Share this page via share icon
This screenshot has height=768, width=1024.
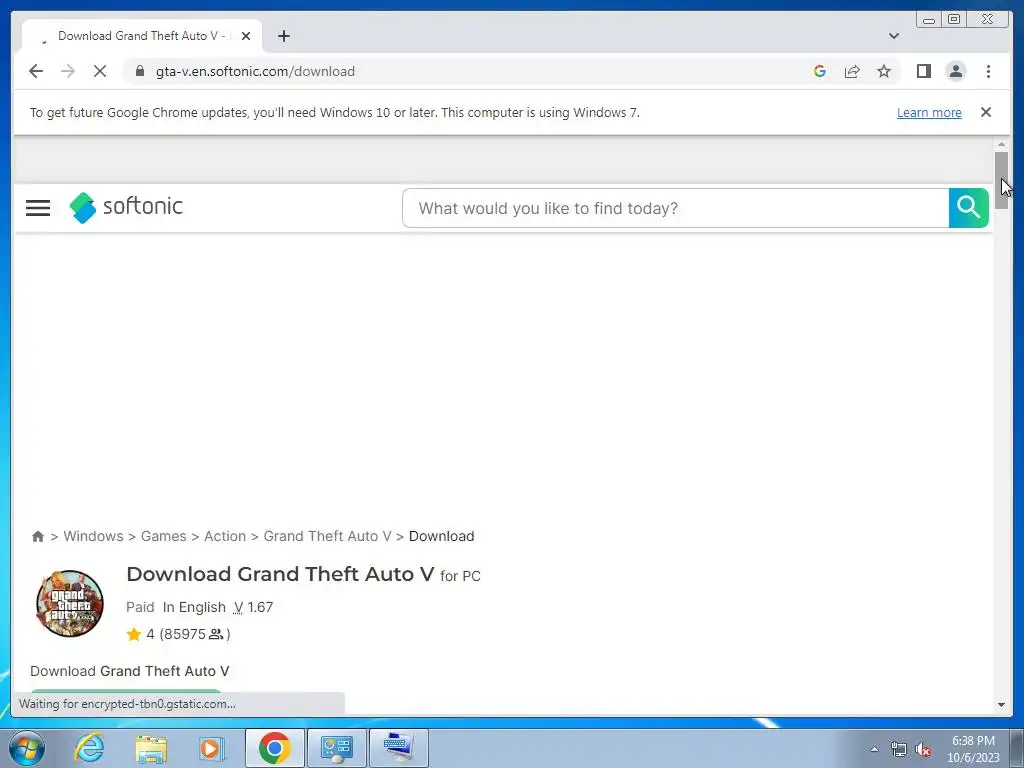point(852,71)
